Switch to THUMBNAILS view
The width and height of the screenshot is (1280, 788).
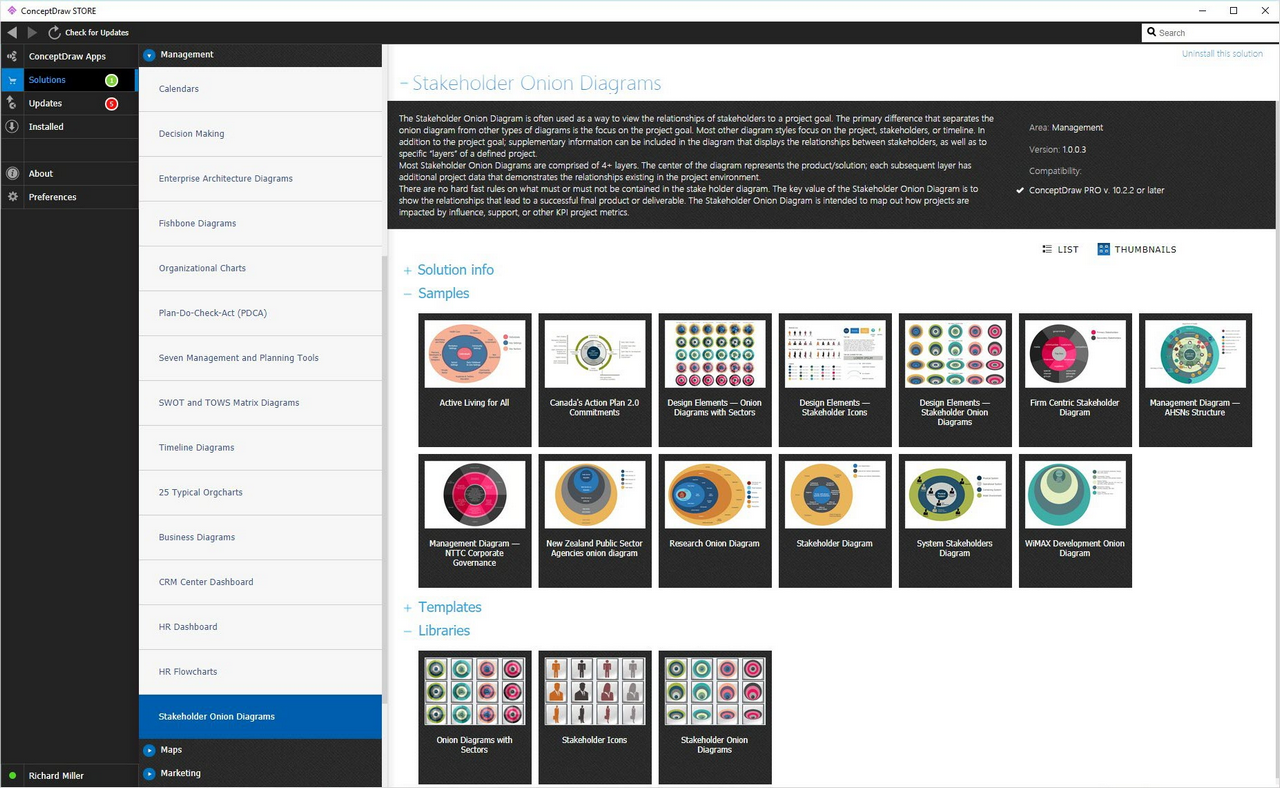pos(1145,250)
